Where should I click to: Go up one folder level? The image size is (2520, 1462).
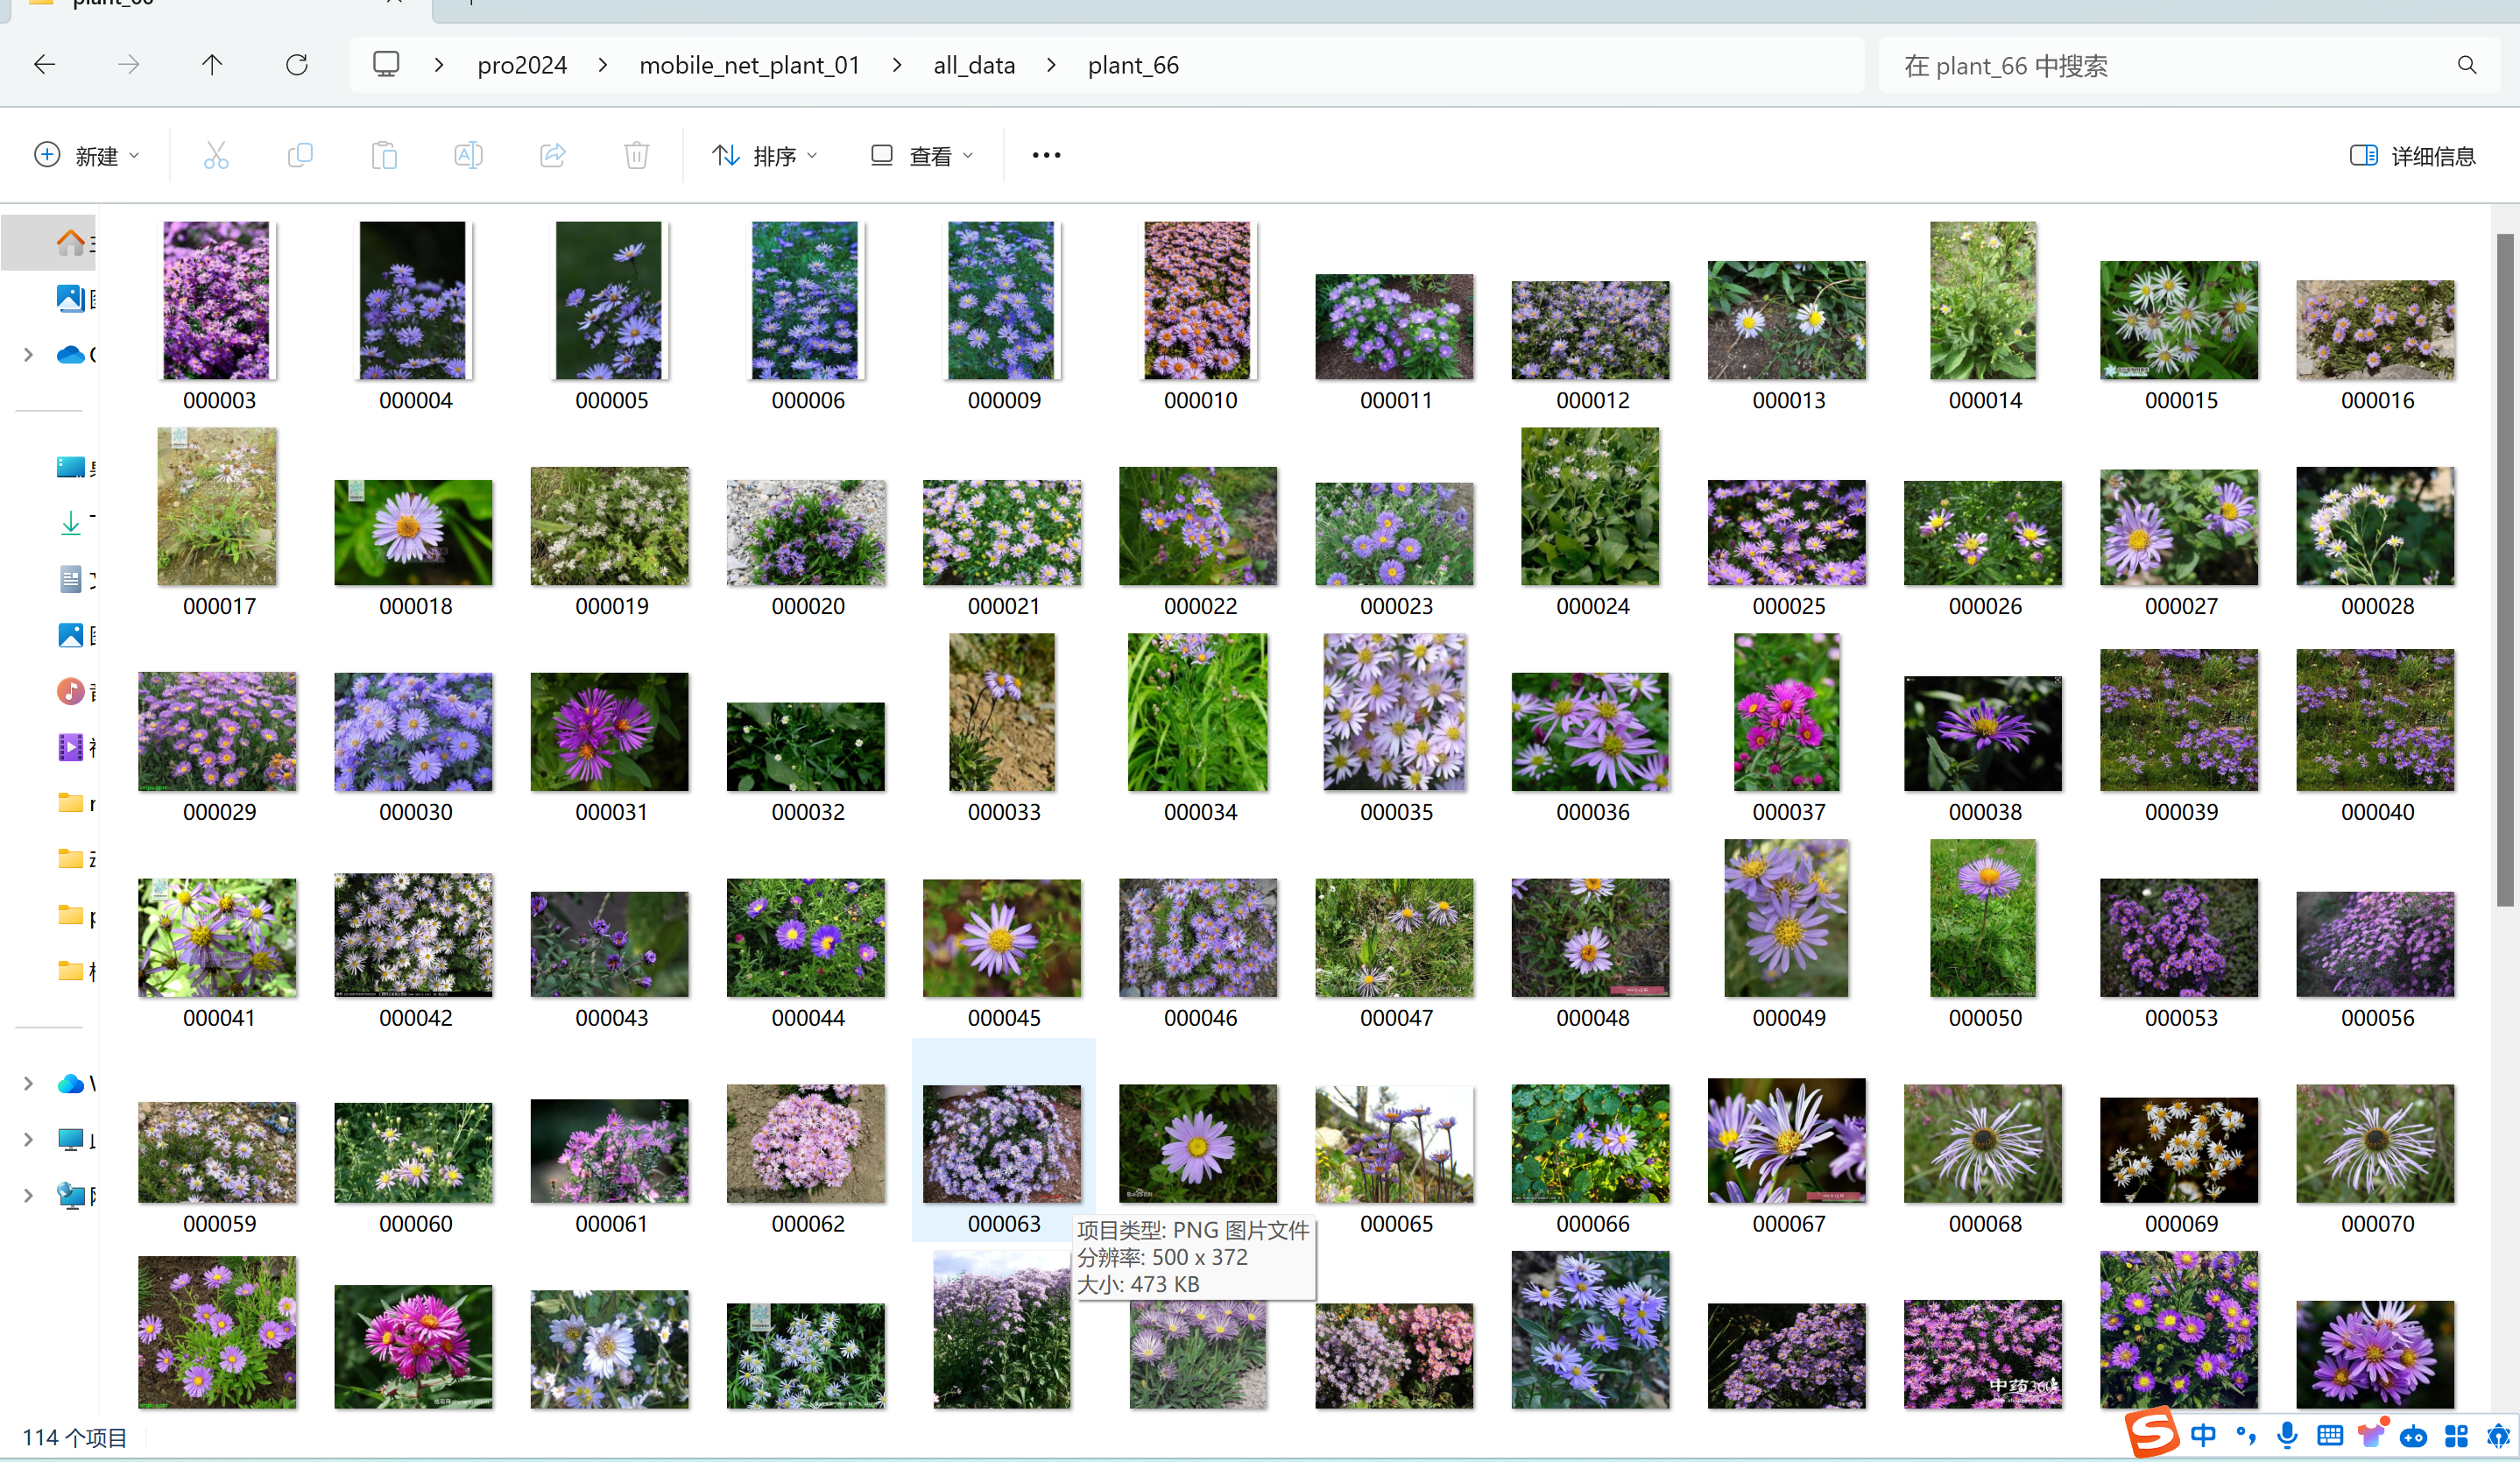[212, 65]
